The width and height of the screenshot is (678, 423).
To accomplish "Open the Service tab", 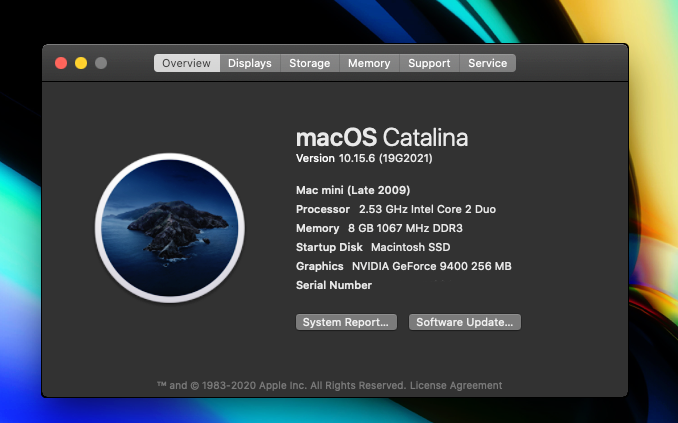I will click(x=487, y=63).
